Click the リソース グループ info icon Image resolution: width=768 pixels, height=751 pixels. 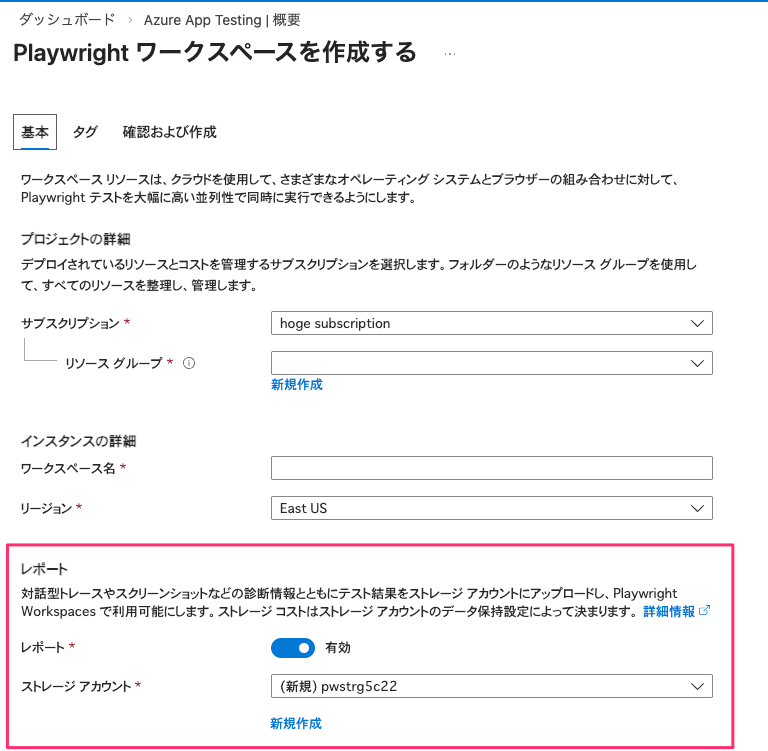pos(189,363)
